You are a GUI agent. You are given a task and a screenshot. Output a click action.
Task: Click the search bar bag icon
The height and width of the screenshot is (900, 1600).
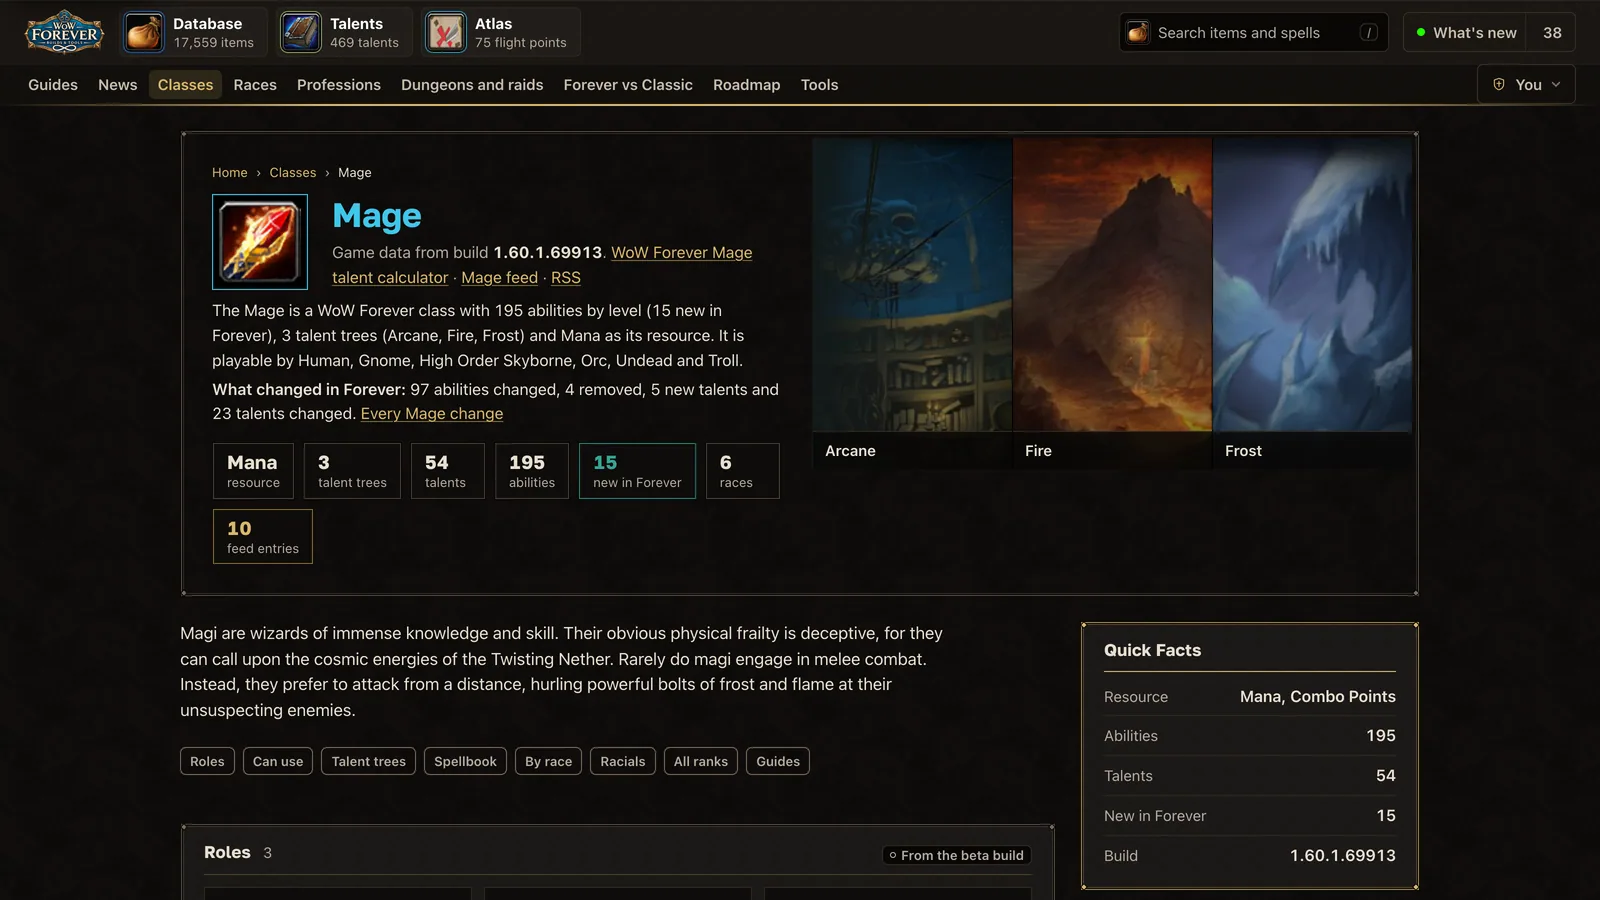(1138, 33)
